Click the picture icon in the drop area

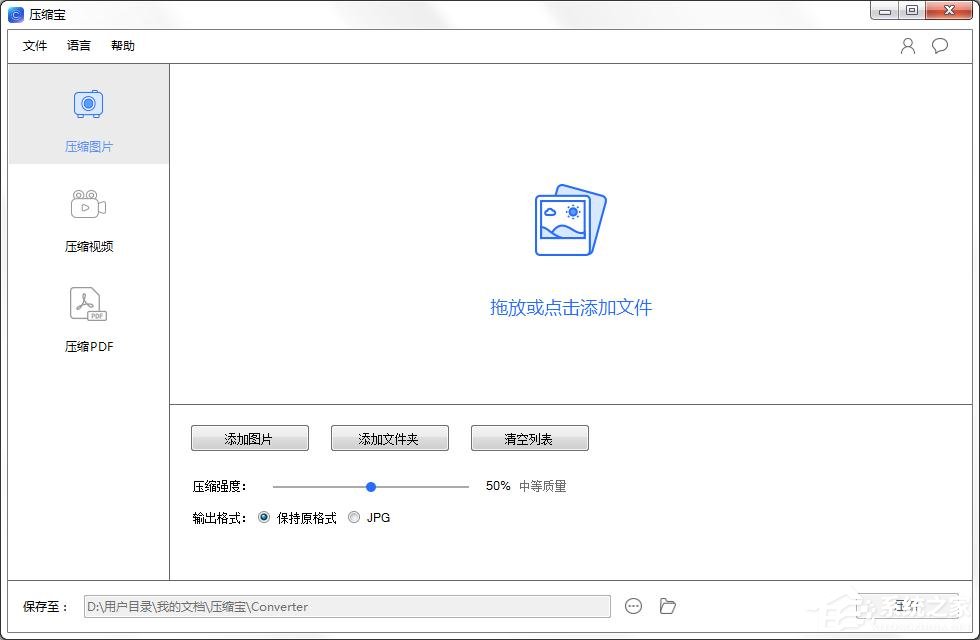point(570,218)
